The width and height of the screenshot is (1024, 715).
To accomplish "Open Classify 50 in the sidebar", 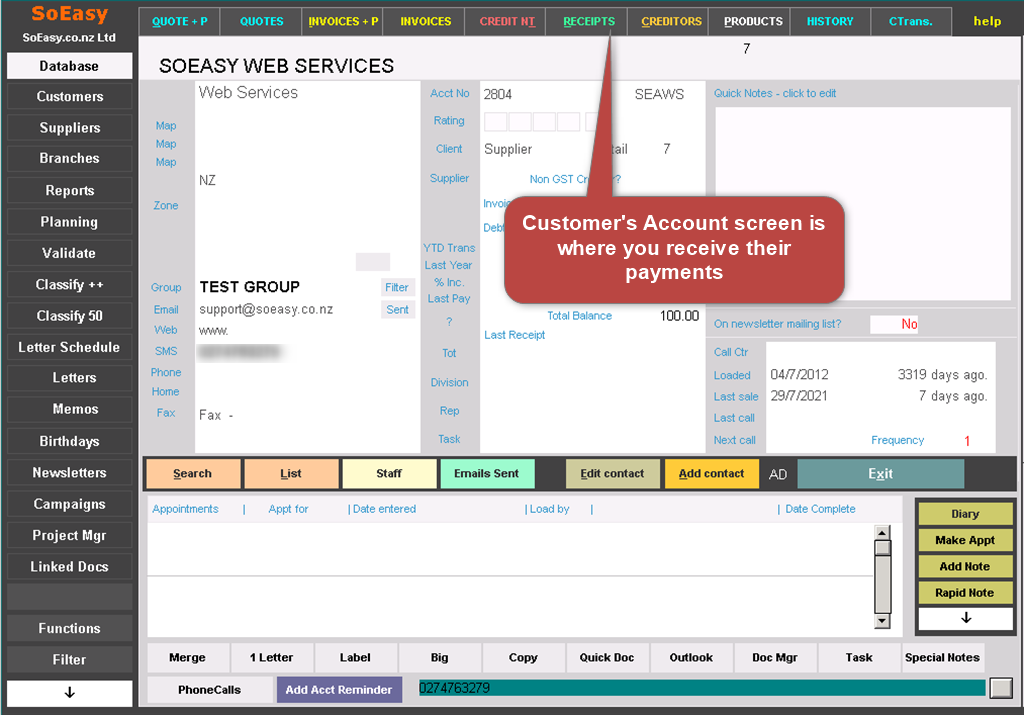I will tap(69, 316).
